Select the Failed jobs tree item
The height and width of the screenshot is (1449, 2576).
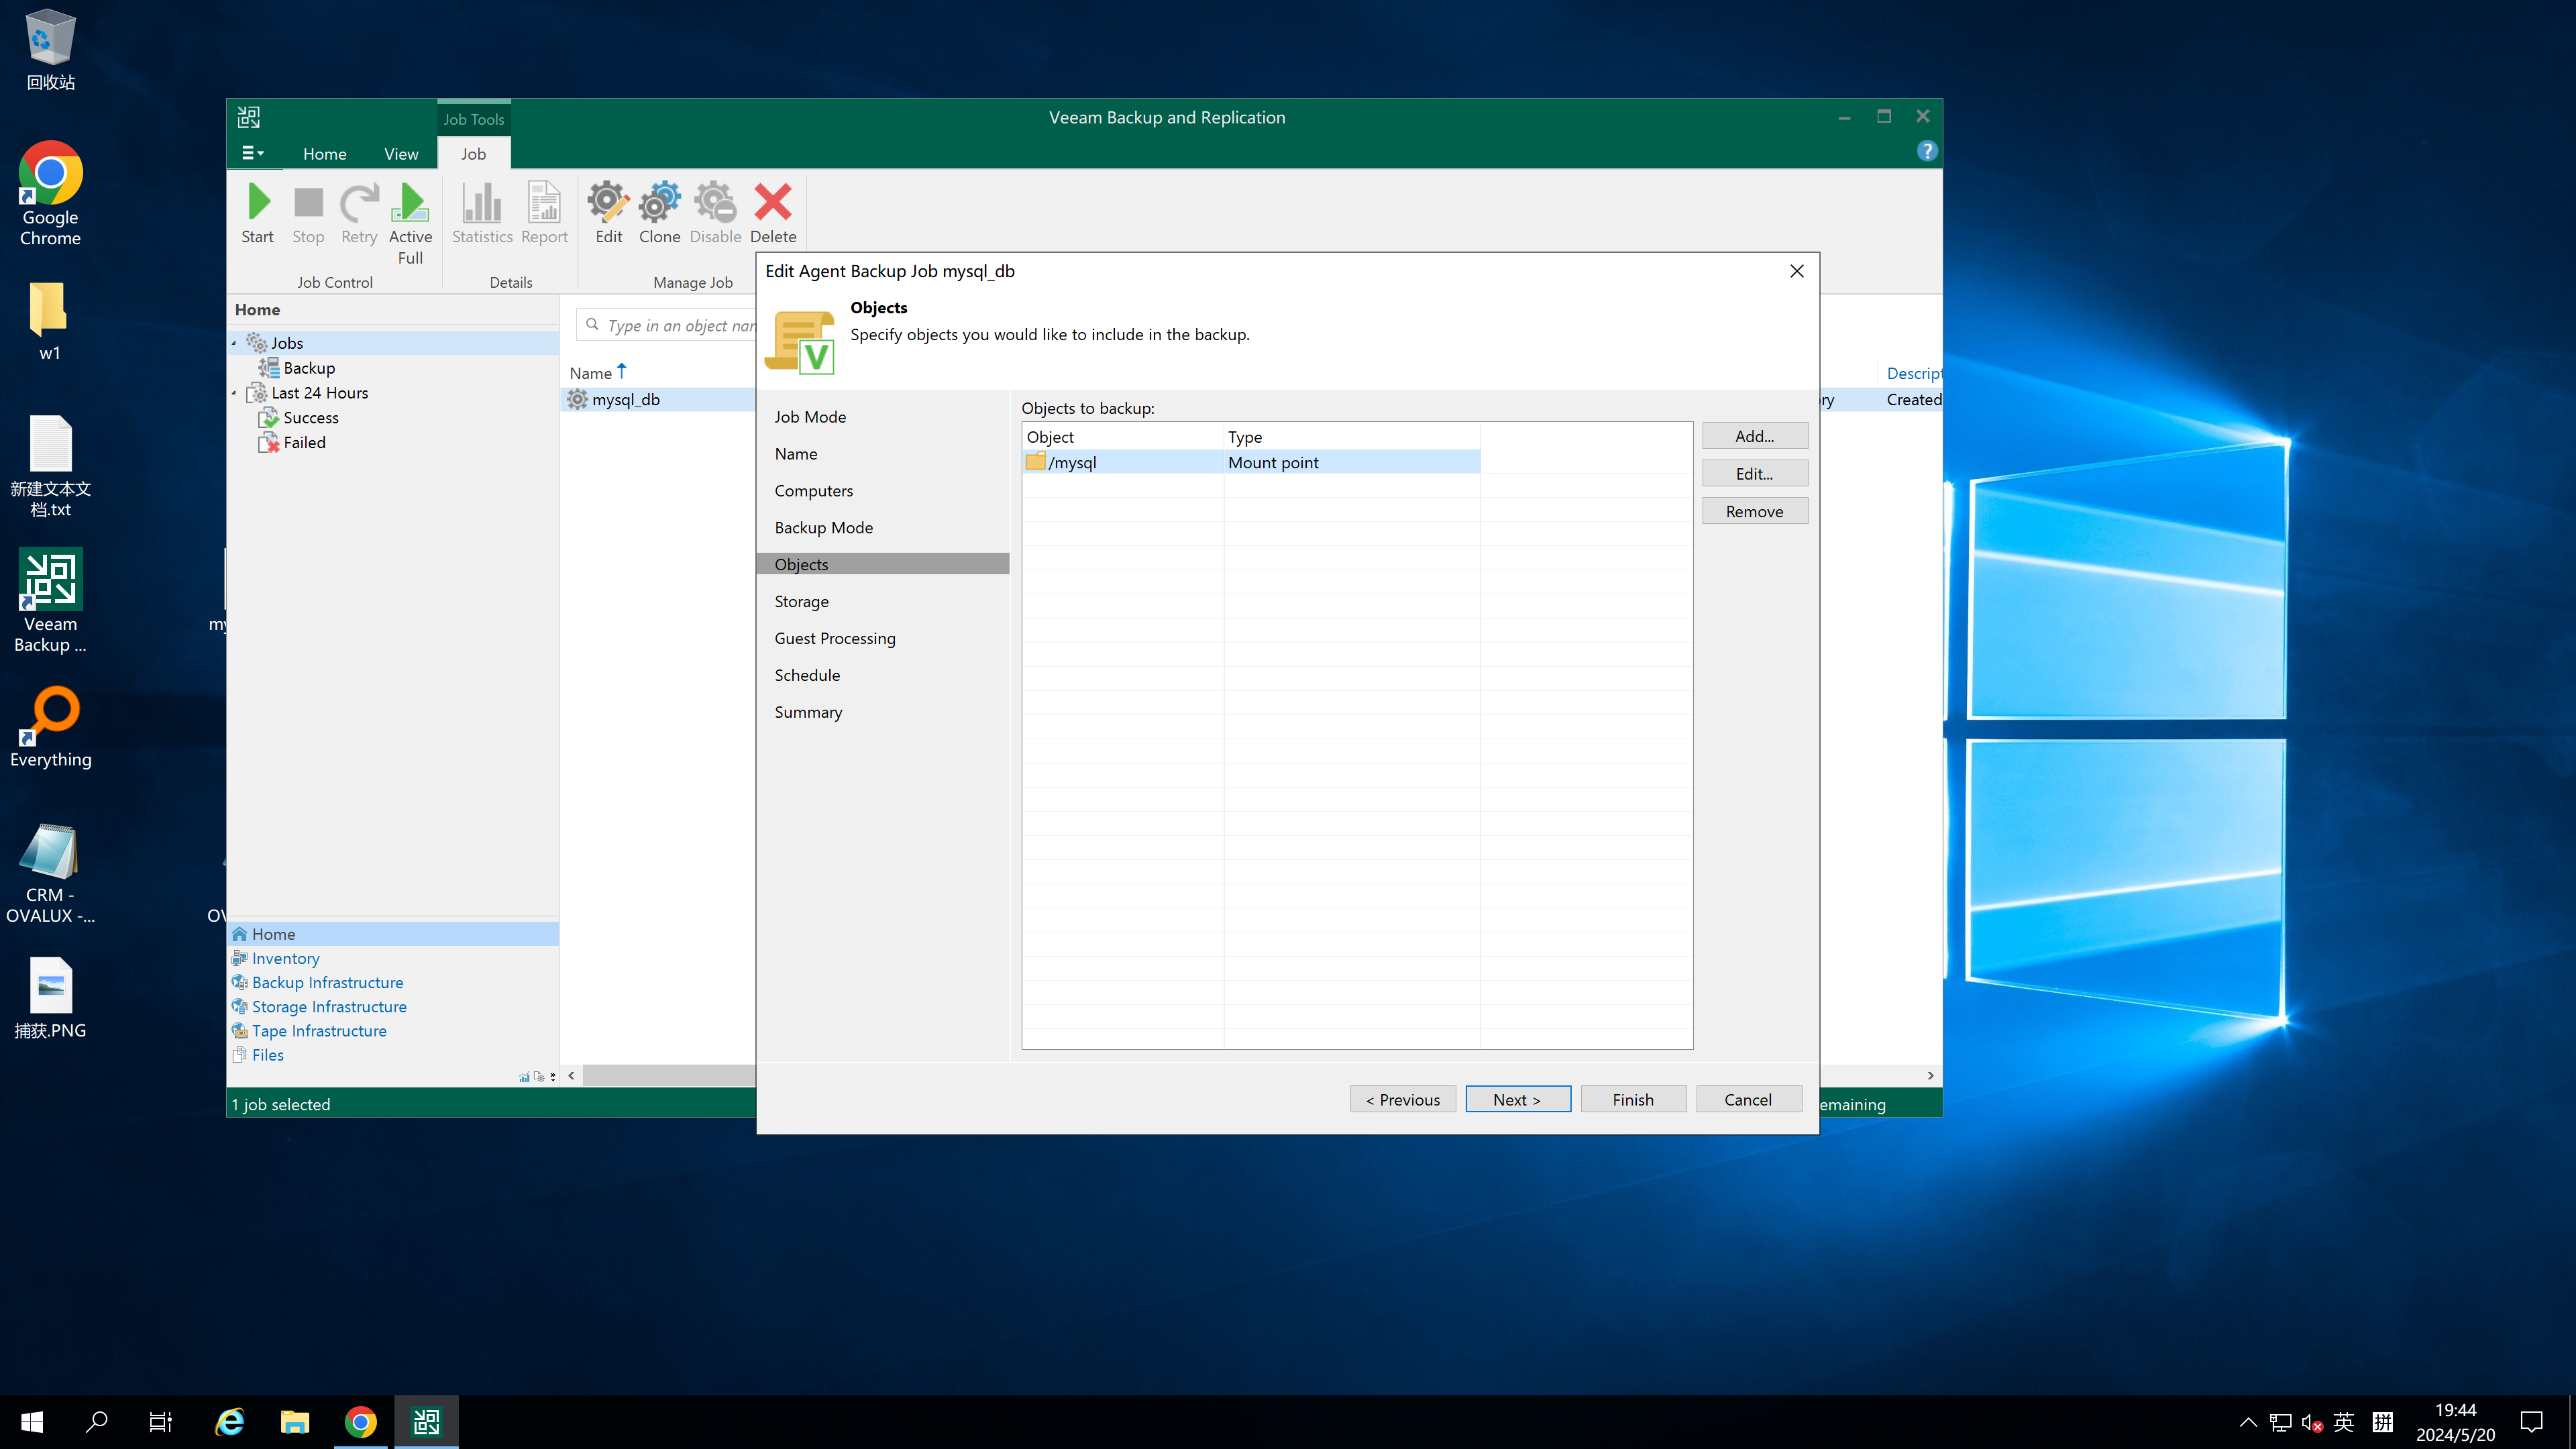(x=304, y=442)
